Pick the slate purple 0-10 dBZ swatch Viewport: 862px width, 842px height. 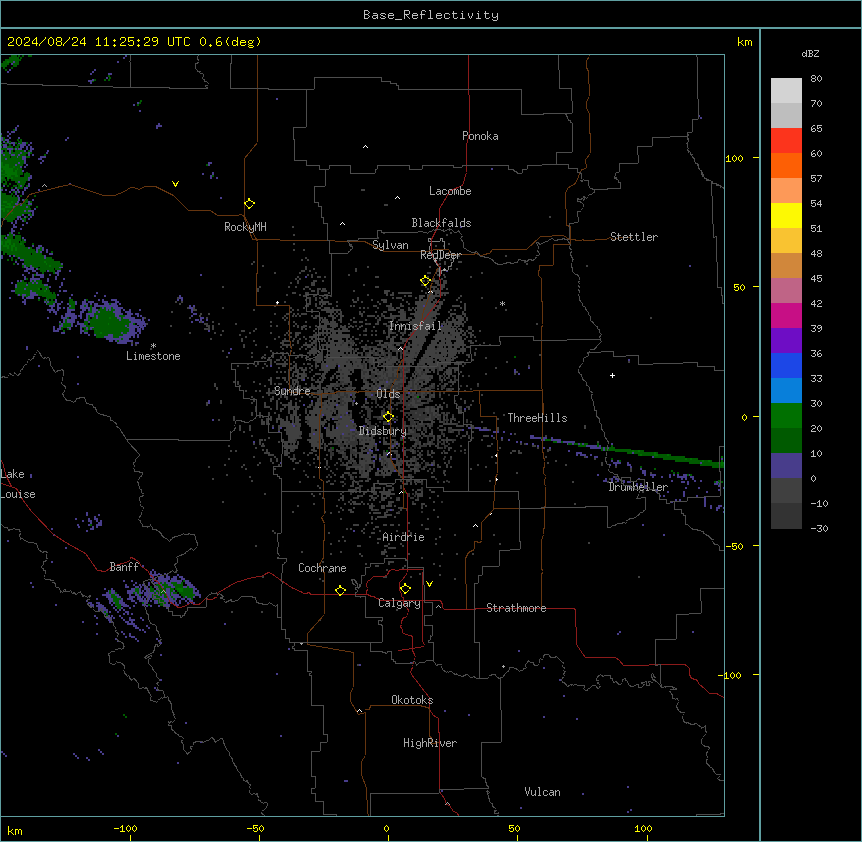(786, 466)
